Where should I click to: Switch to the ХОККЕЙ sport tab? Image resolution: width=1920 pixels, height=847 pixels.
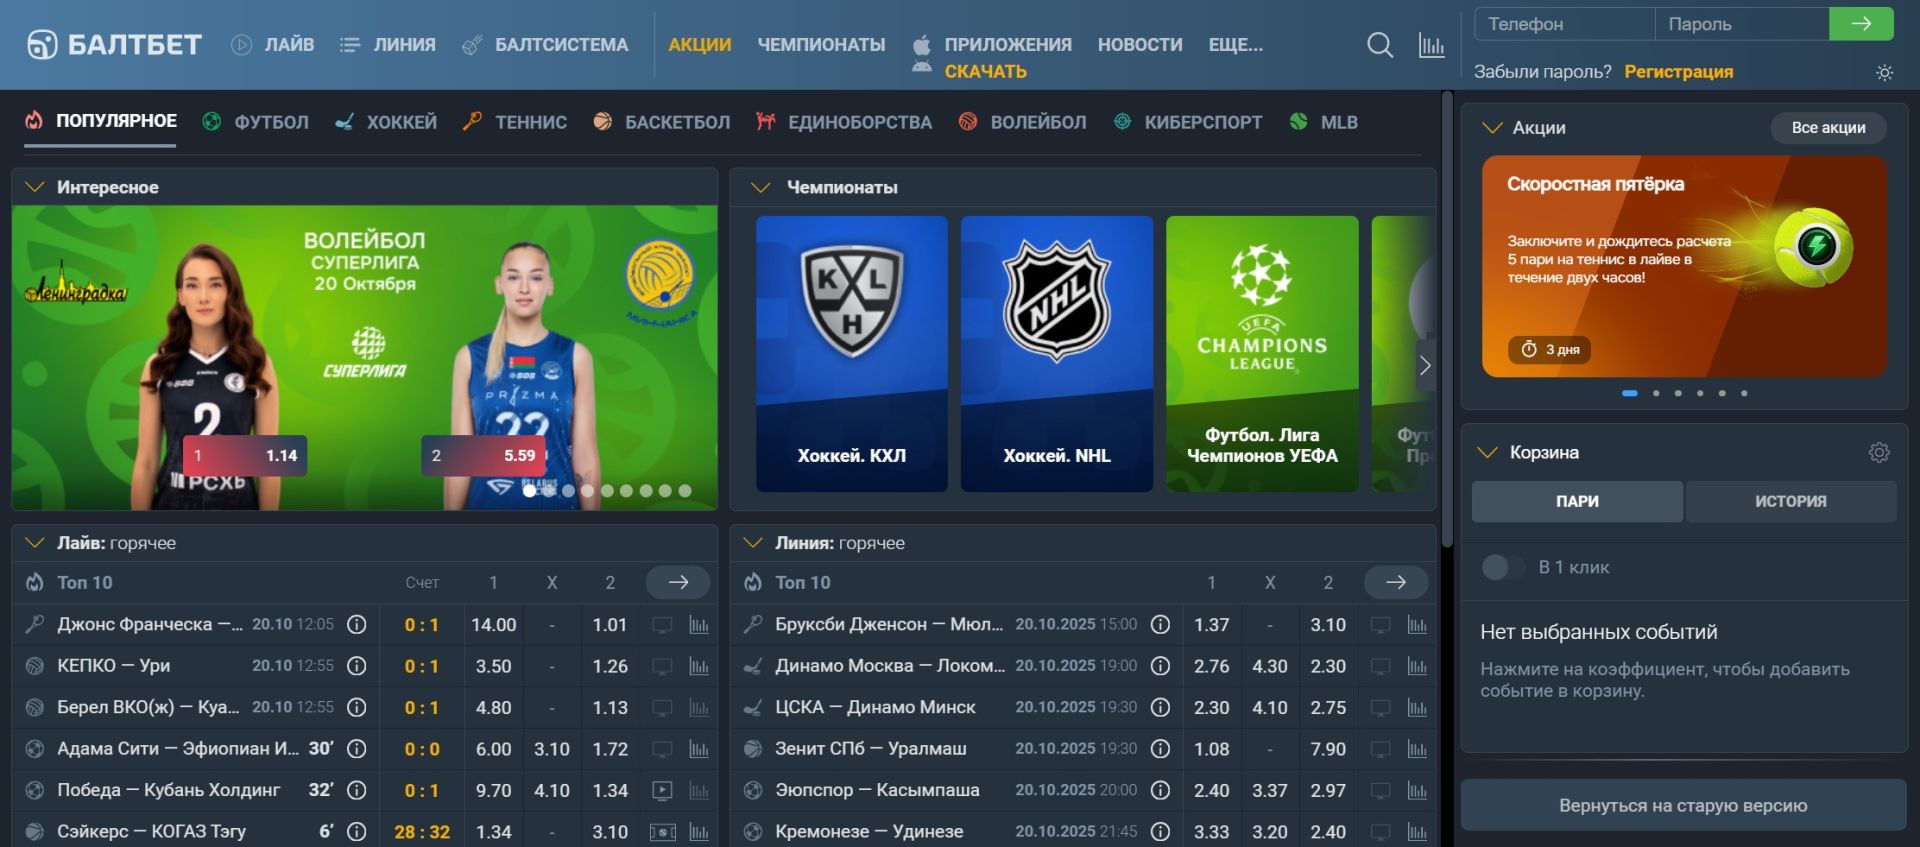click(x=387, y=122)
